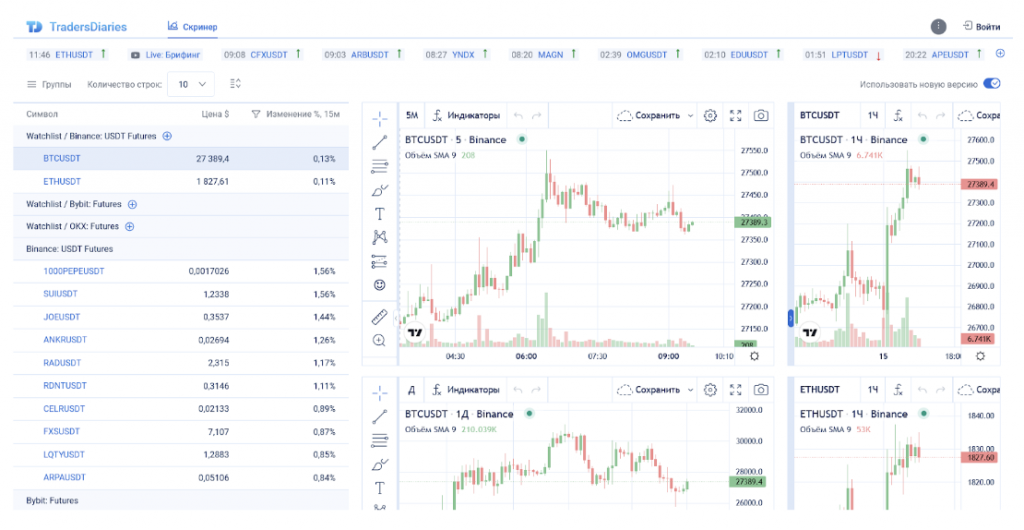The image size is (1024, 530).
Task: Select the crosshair cursor tool in BTCUSDT 5M chart
Action: [x=379, y=118]
